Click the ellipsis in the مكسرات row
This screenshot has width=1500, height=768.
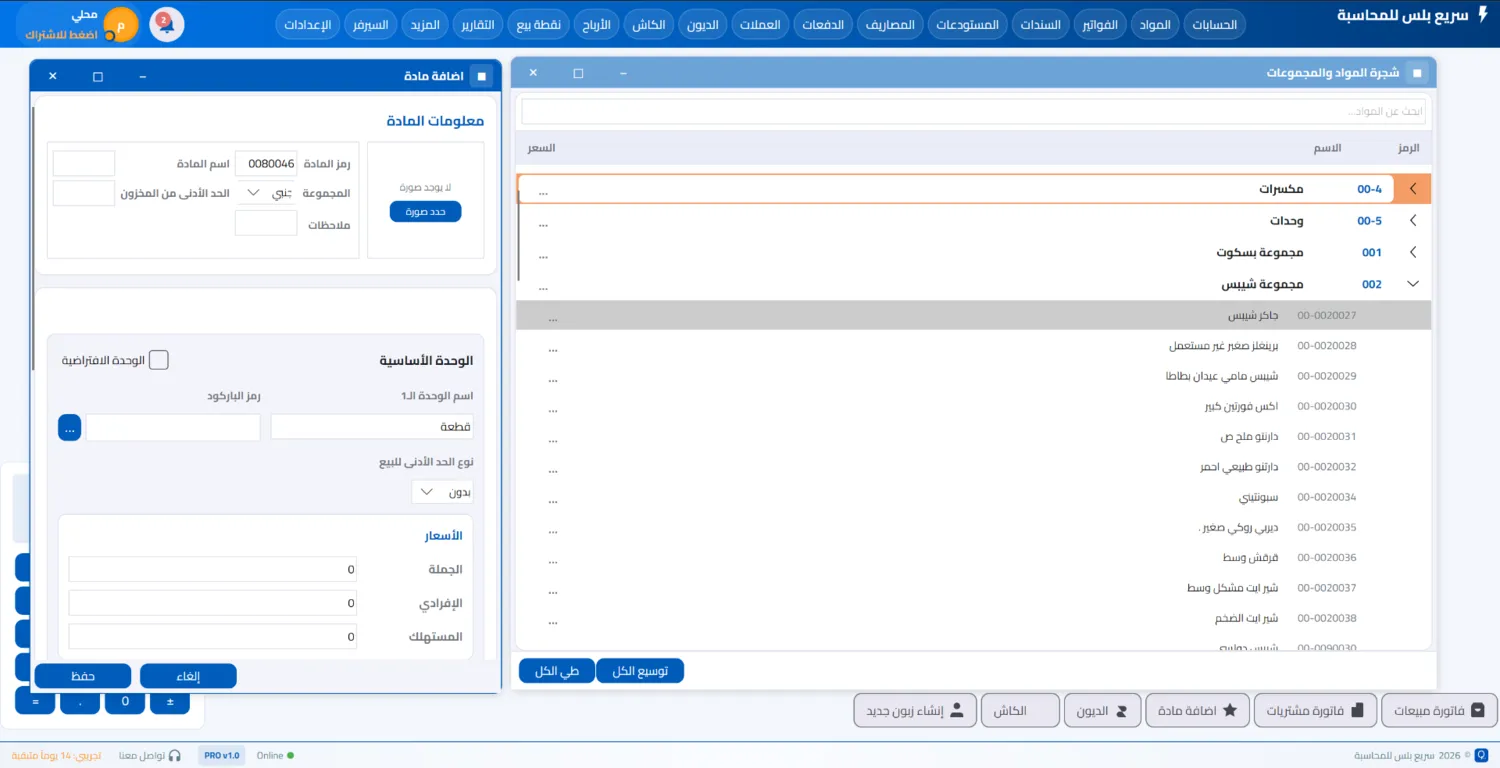543,190
